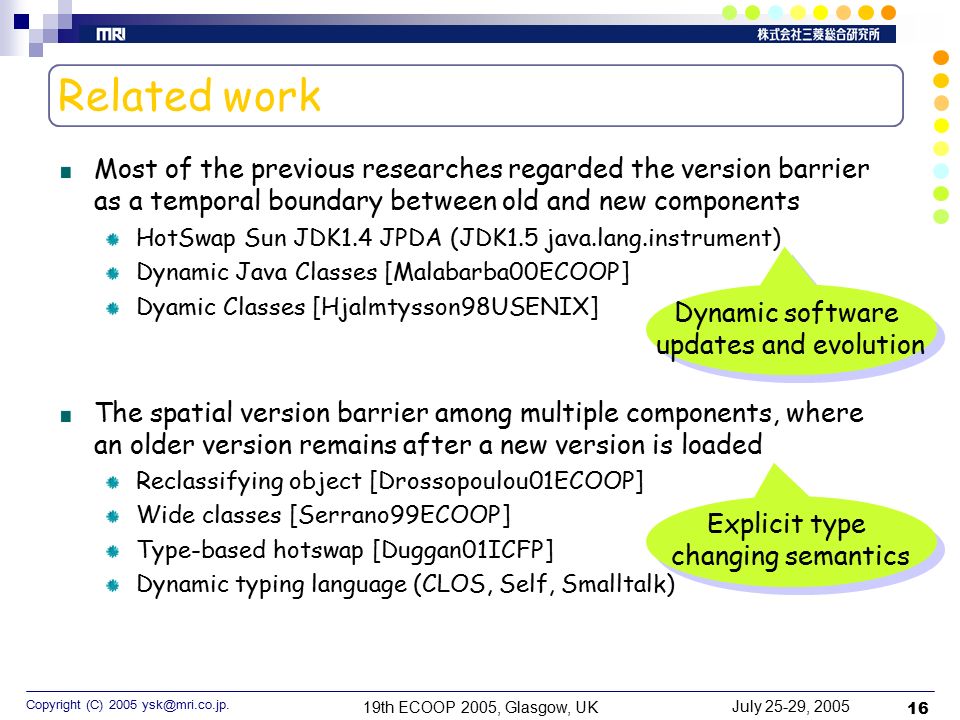Screen dimensions: 960x720
Task: Select the 'HotSwap Sun JDK1.4 JPDA' bullet
Action: (459, 238)
